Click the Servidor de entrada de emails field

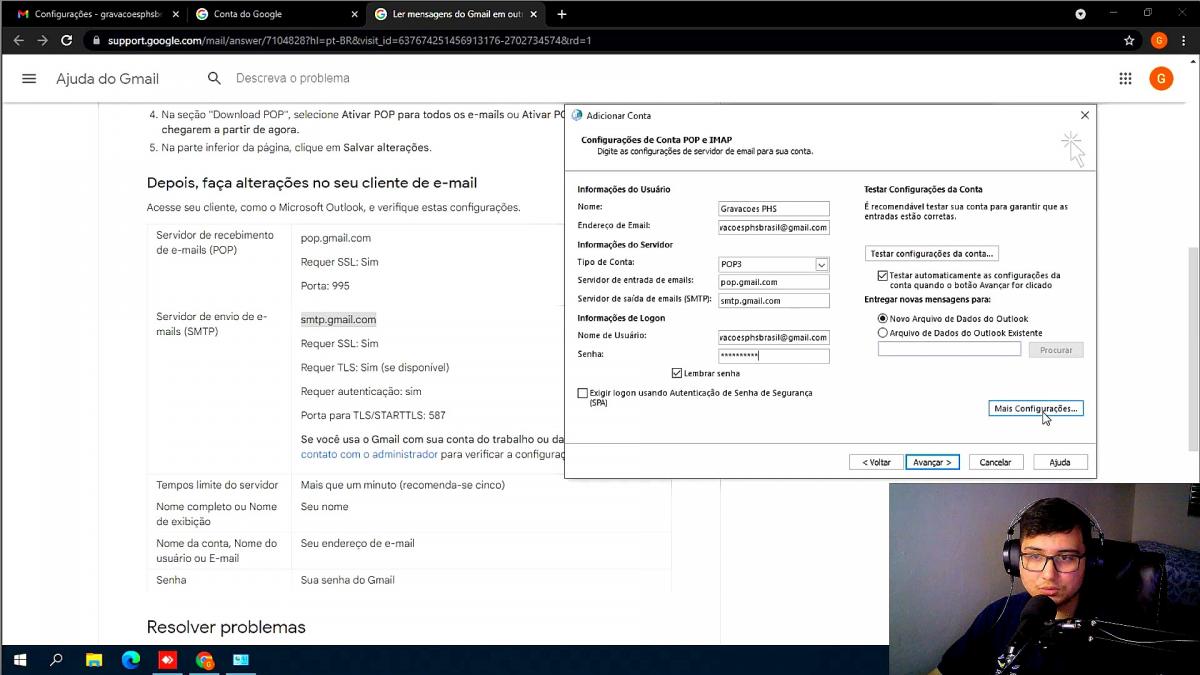[774, 282]
